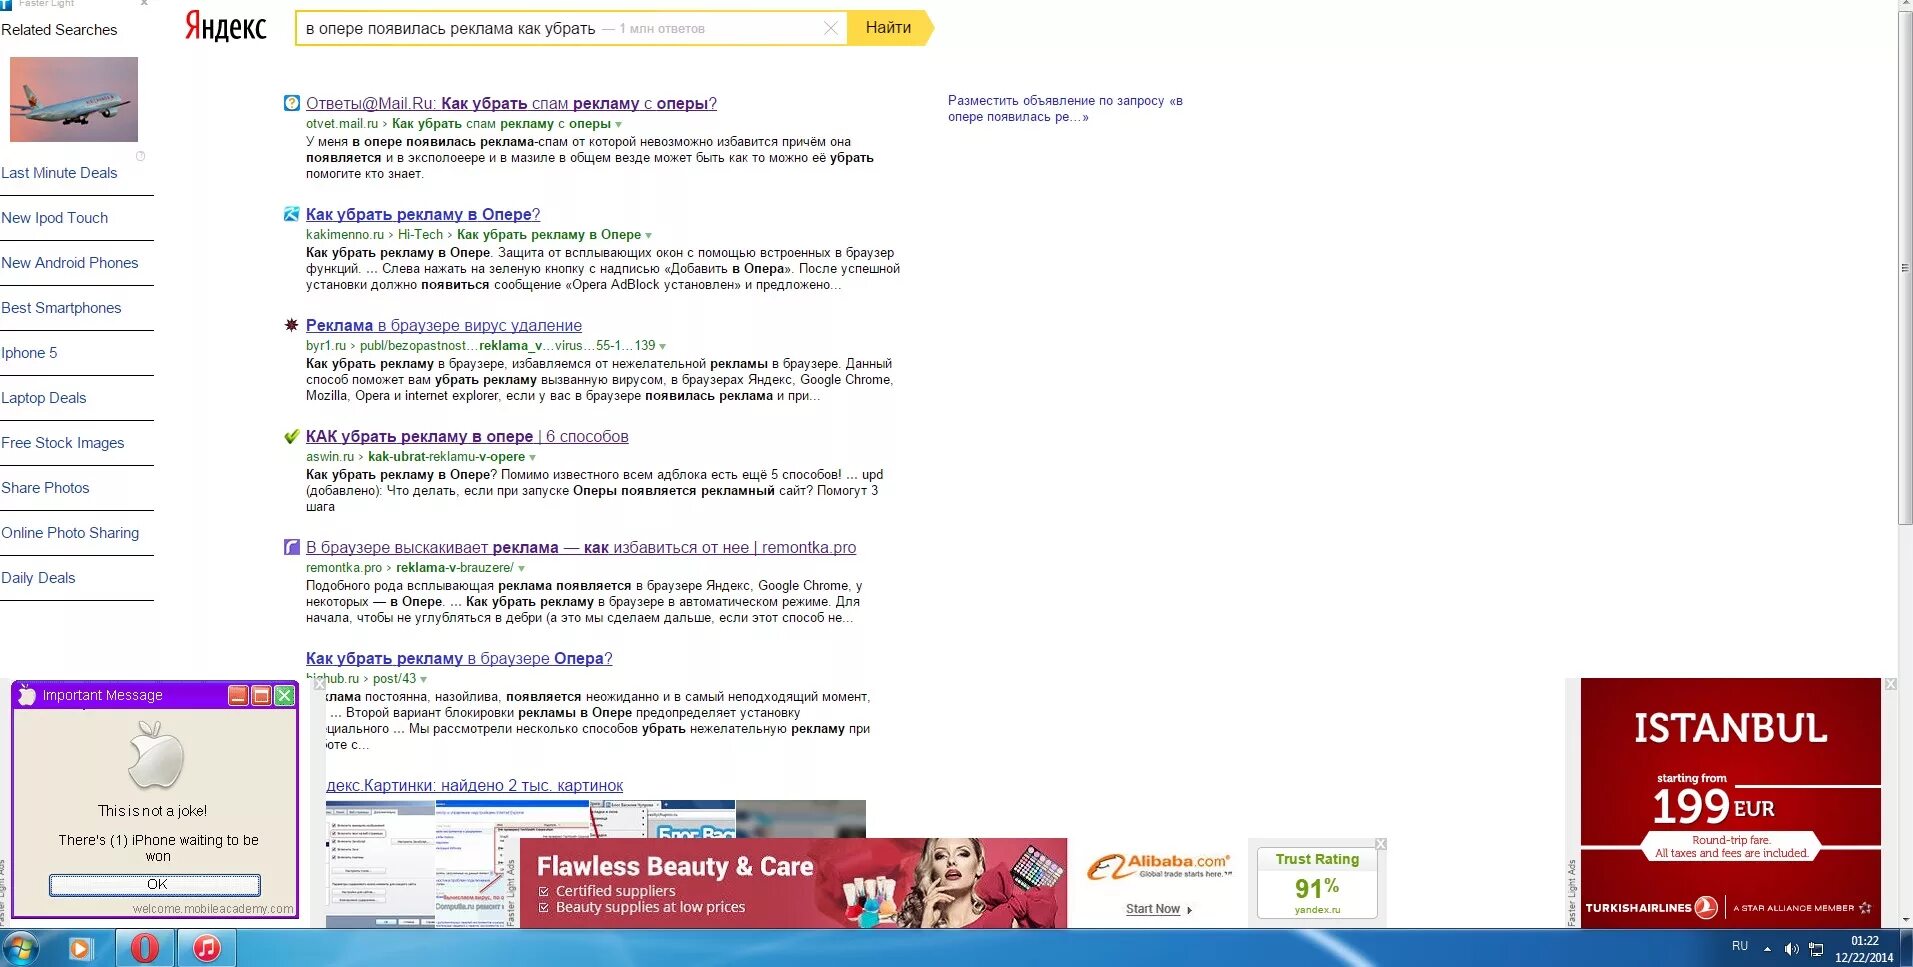Open the iTunes taskbar icon
This screenshot has height=967, width=1913.
click(x=207, y=948)
